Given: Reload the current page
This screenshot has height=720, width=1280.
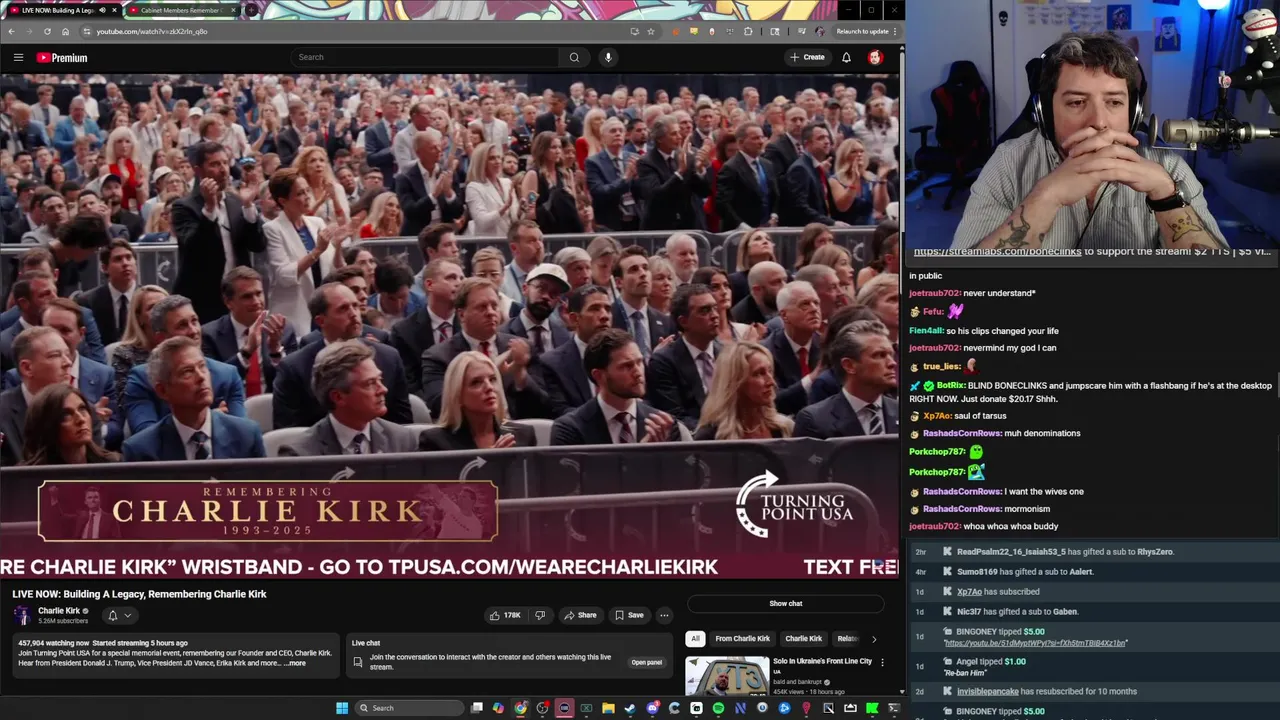Looking at the screenshot, I should pyautogui.click(x=47, y=31).
